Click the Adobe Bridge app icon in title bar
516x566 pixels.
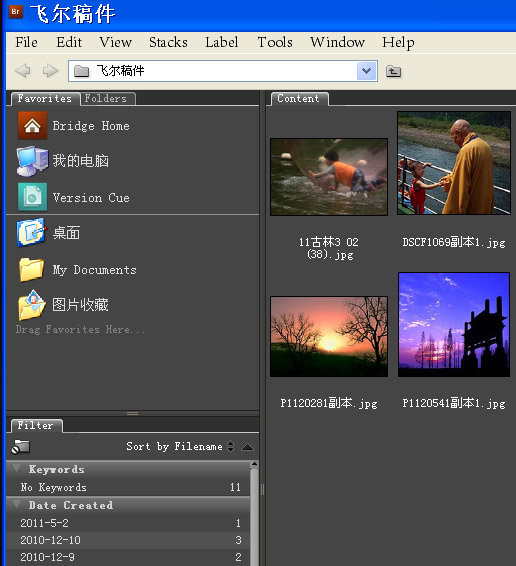point(16,12)
